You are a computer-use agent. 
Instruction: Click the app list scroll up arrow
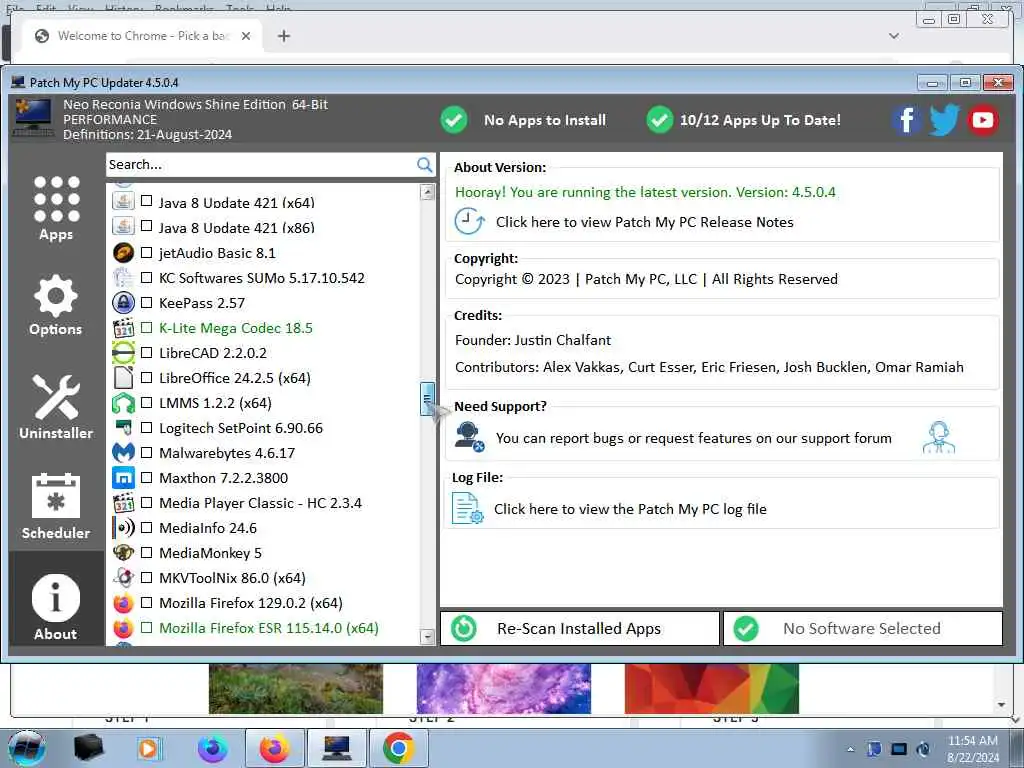point(427,192)
